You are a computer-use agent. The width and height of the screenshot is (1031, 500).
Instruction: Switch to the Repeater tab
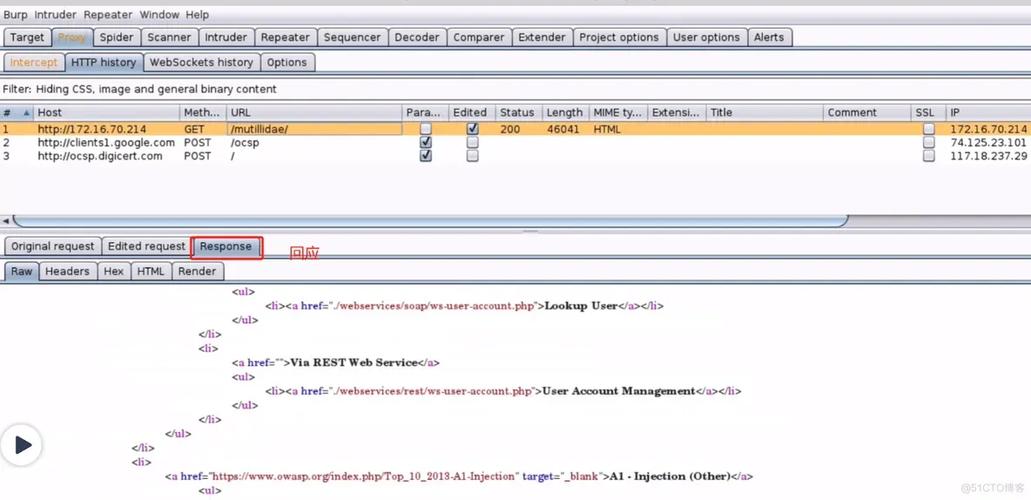pyautogui.click(x=285, y=37)
